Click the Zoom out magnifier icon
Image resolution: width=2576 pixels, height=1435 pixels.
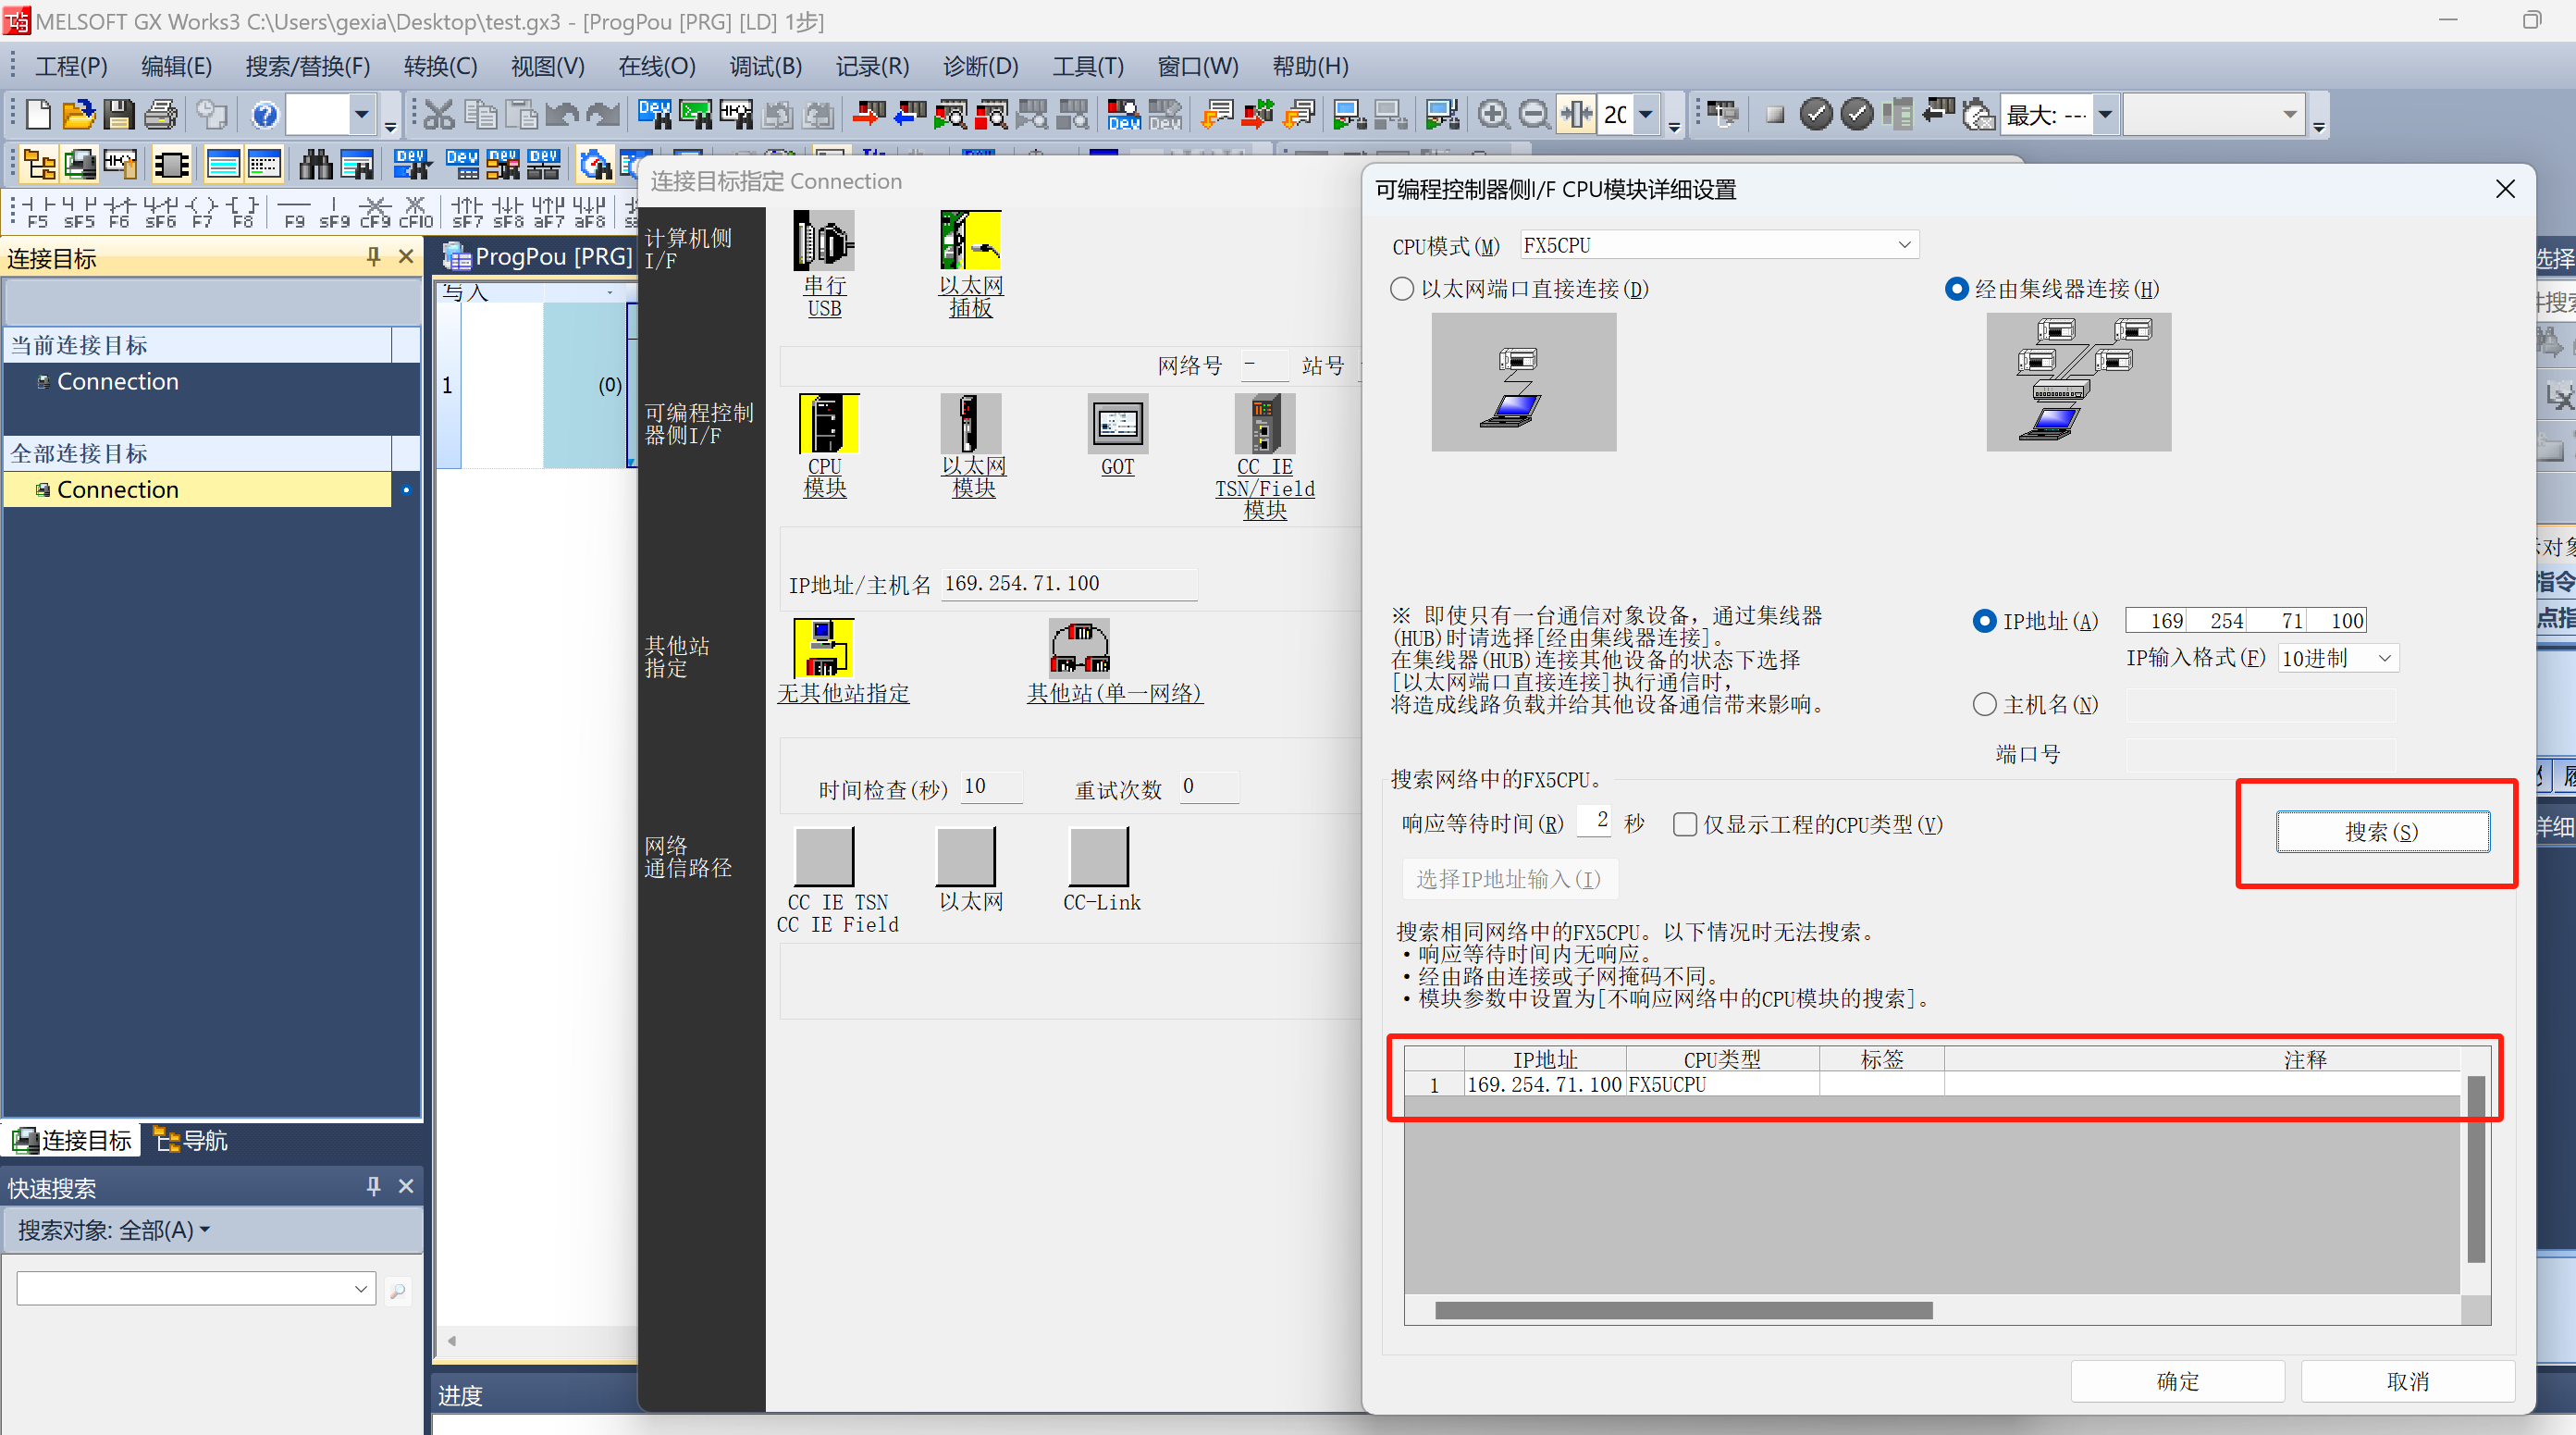click(x=1534, y=115)
